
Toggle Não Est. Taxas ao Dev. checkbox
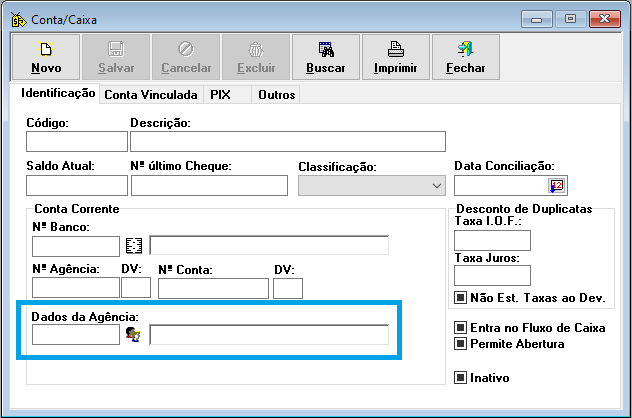[461, 297]
